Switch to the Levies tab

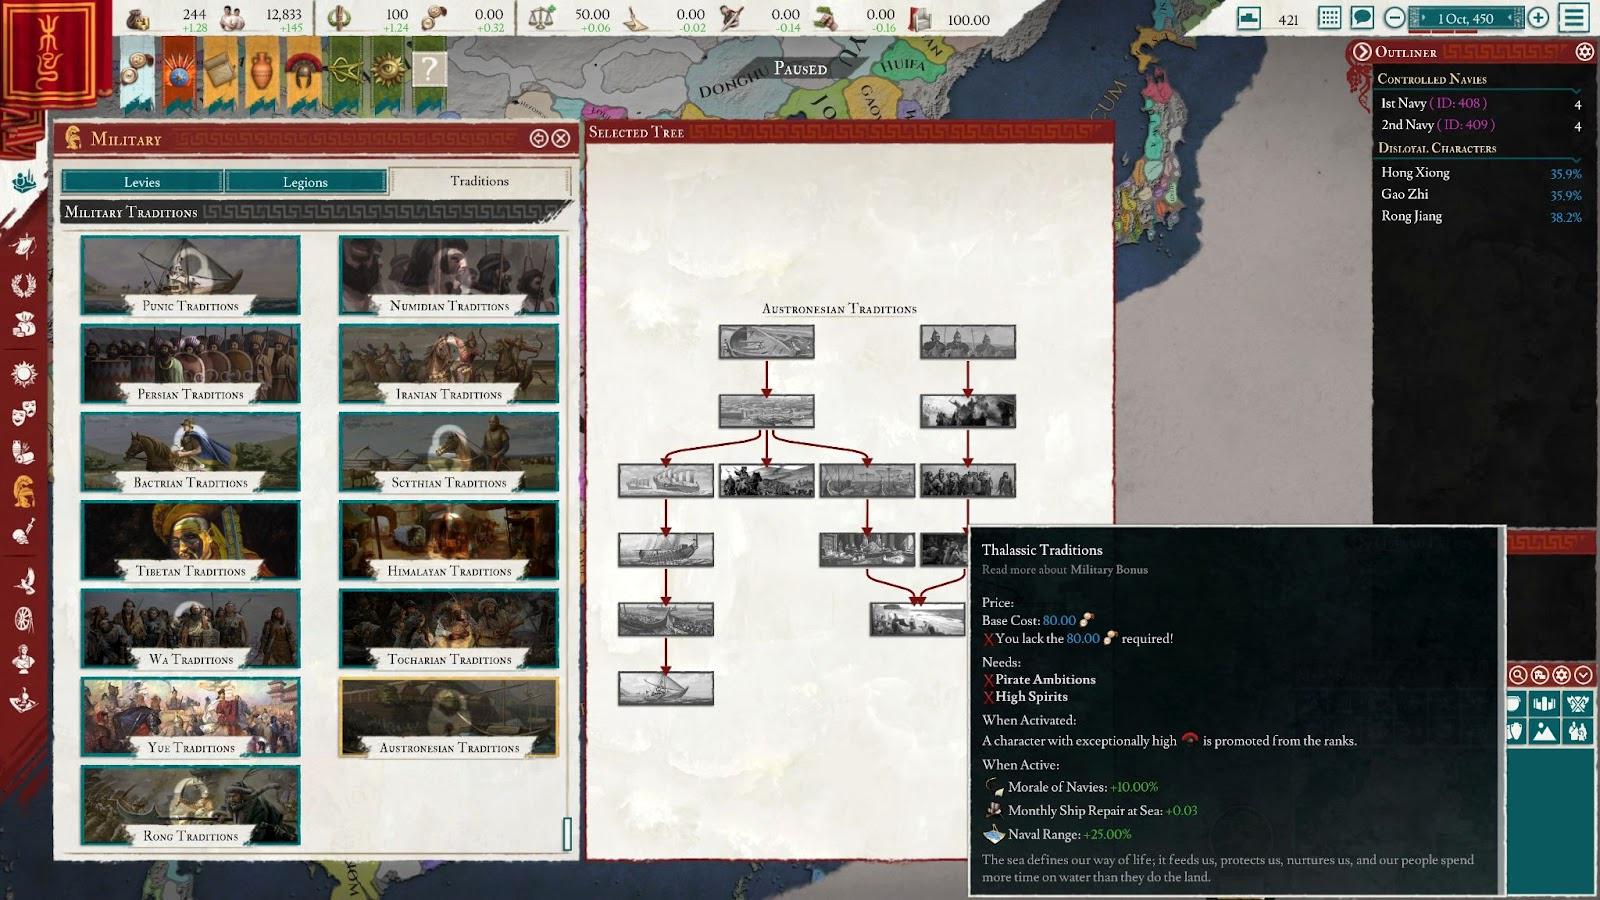142,181
